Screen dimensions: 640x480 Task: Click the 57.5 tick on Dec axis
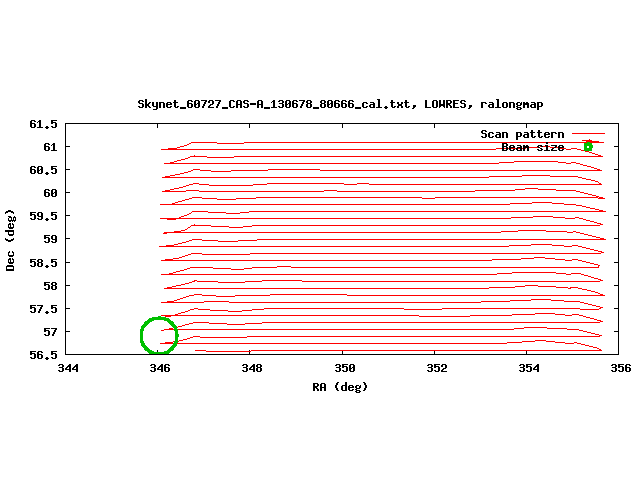44,308
